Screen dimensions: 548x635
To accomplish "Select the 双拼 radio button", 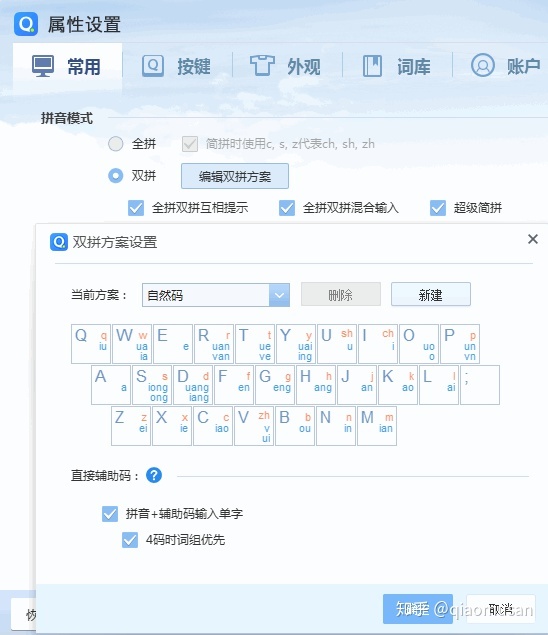I will (115, 176).
